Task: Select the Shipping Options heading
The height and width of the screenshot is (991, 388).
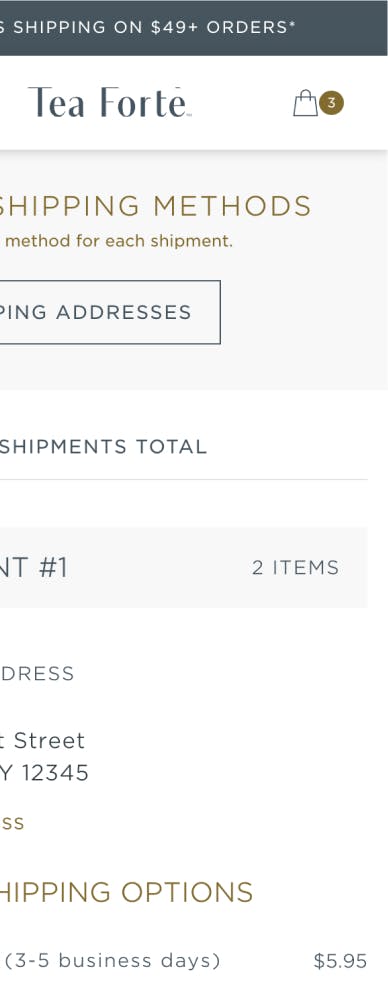Action: click(x=126, y=892)
